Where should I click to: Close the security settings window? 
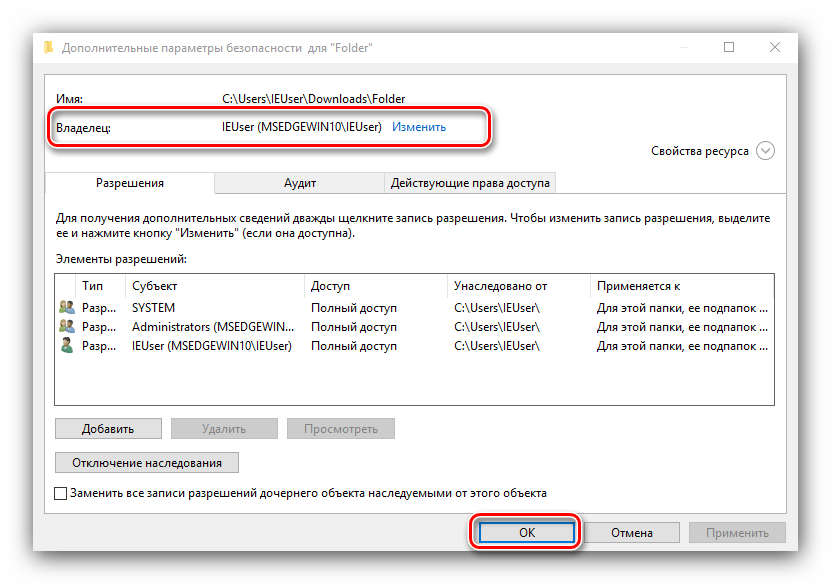775,47
